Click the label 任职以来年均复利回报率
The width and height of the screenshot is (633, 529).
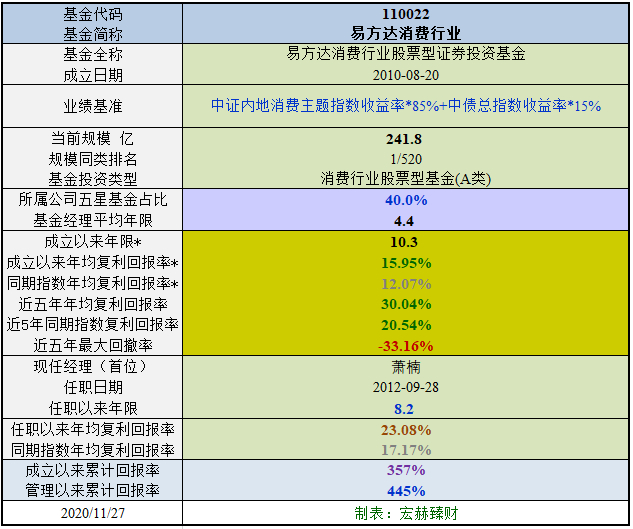tap(93, 429)
